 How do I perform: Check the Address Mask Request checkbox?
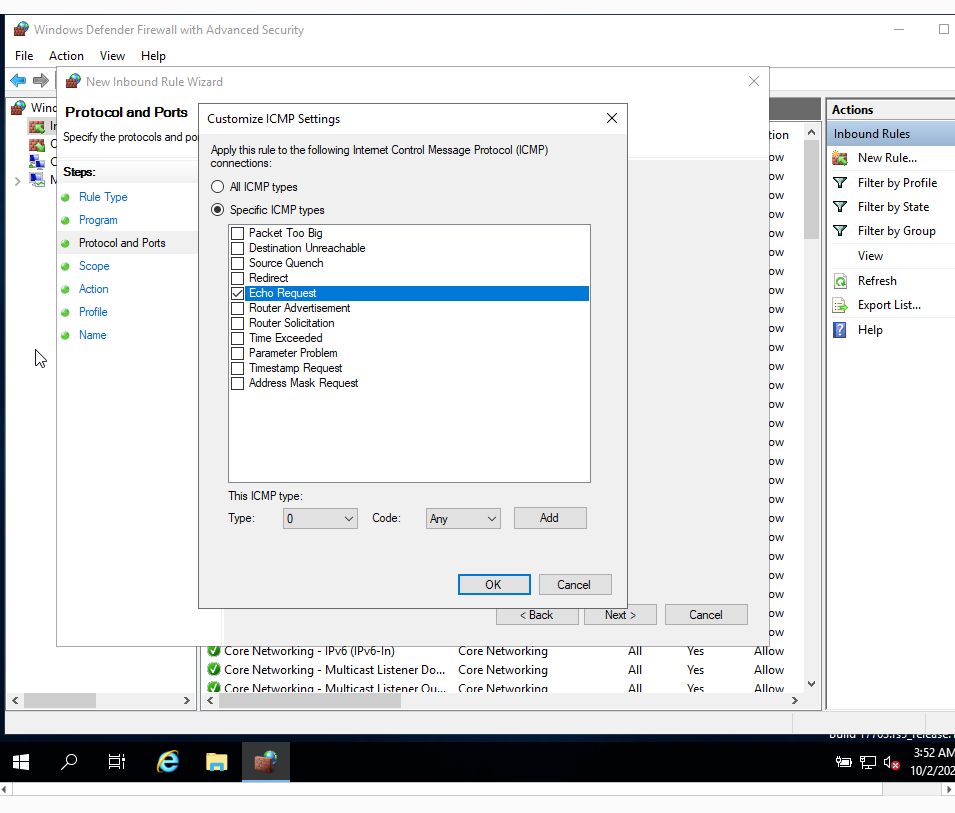(238, 384)
